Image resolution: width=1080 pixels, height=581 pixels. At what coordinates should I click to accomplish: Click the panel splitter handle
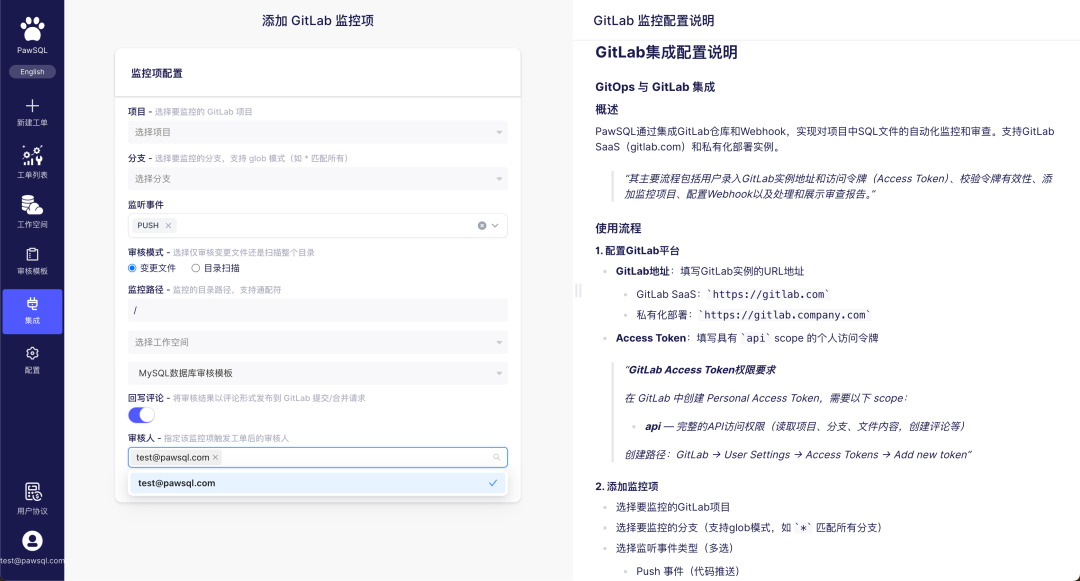coord(578,290)
